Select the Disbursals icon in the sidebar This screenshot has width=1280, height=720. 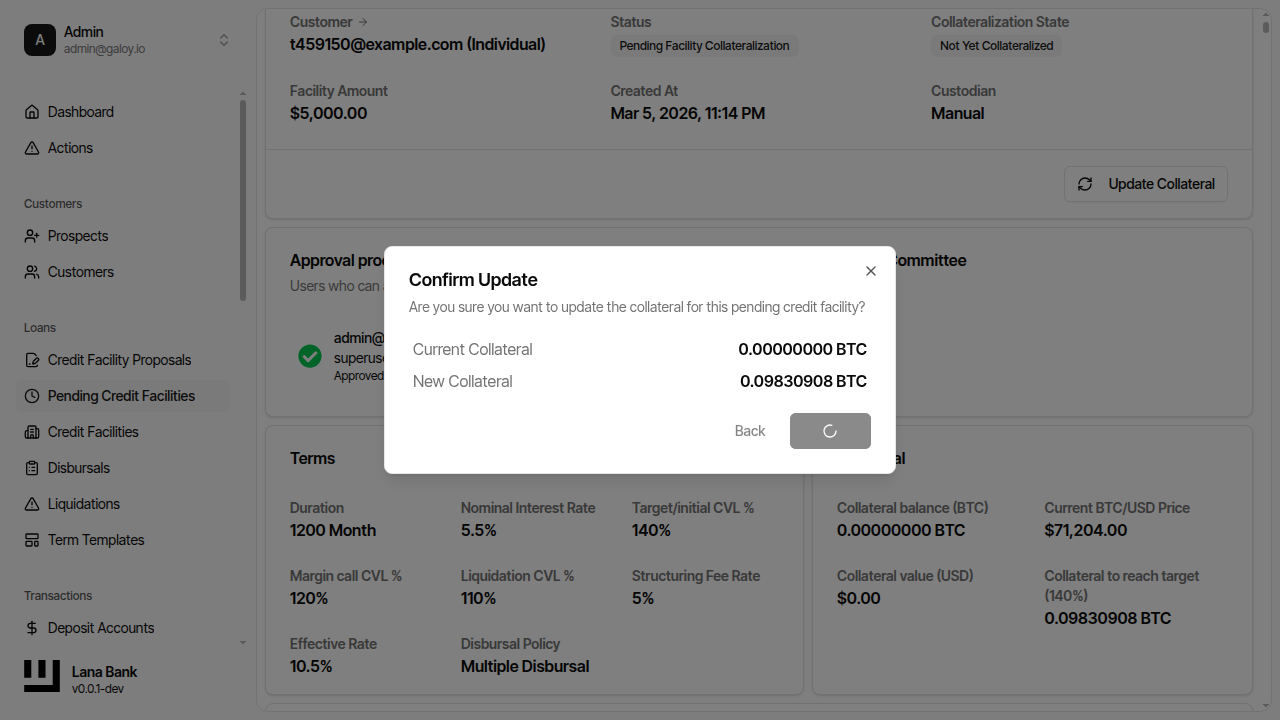(x=31, y=467)
